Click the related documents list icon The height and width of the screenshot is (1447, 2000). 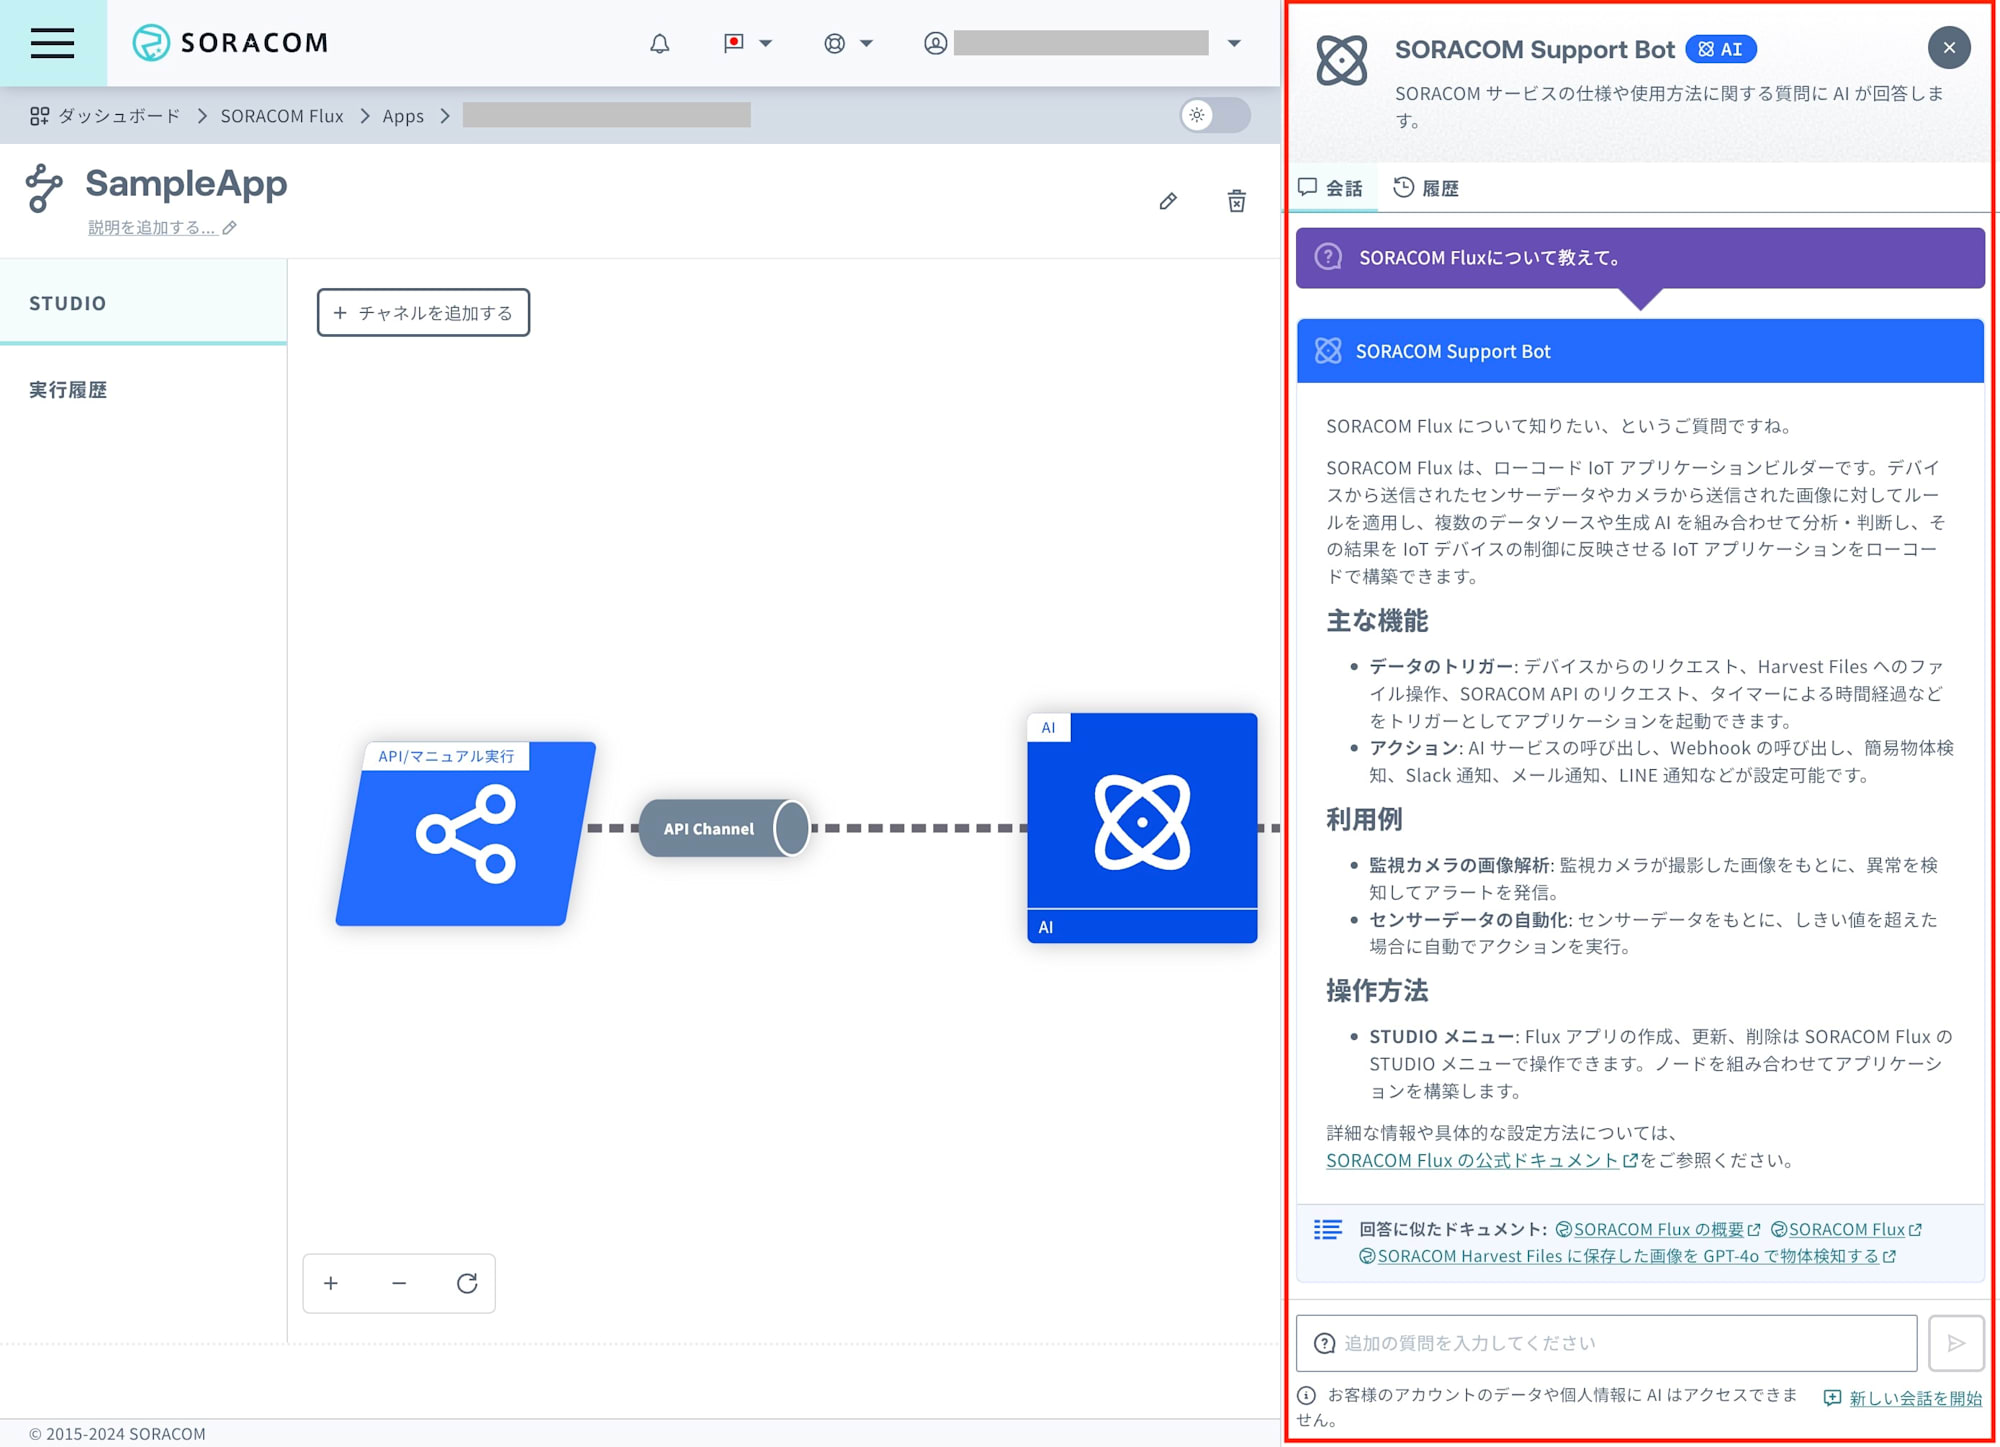1328,1230
